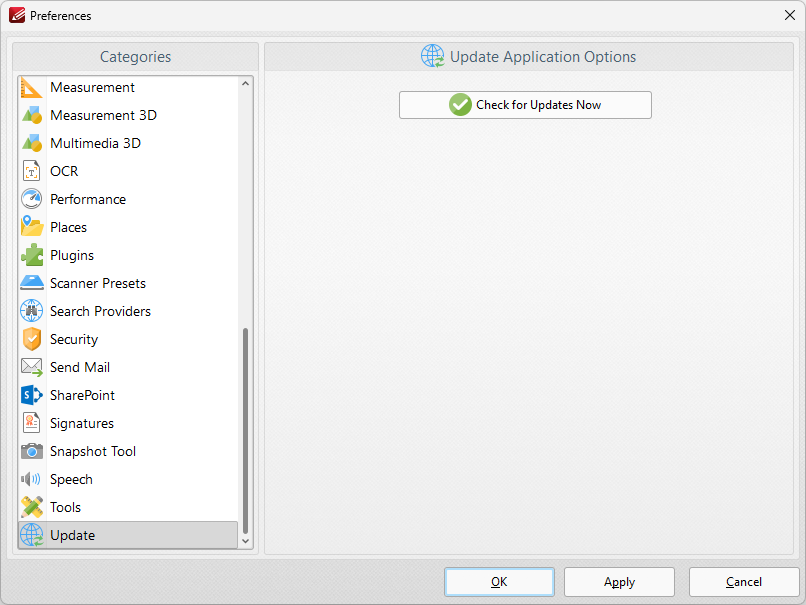
Task: Click the Signatures certificate icon
Action: point(31,423)
